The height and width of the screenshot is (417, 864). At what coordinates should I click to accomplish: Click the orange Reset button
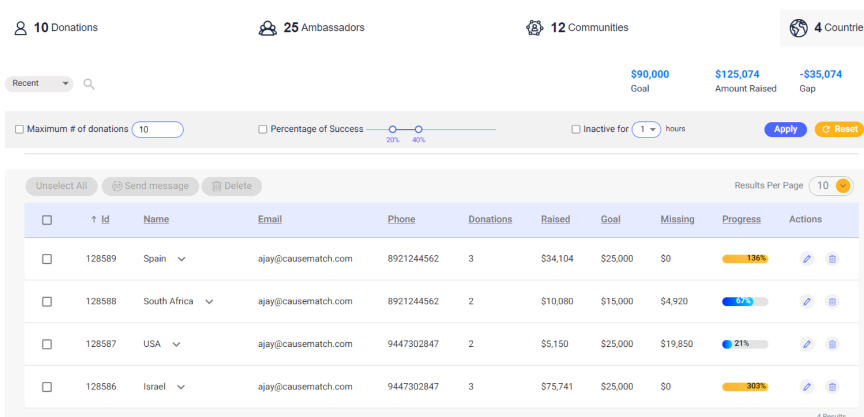pyautogui.click(x=838, y=129)
